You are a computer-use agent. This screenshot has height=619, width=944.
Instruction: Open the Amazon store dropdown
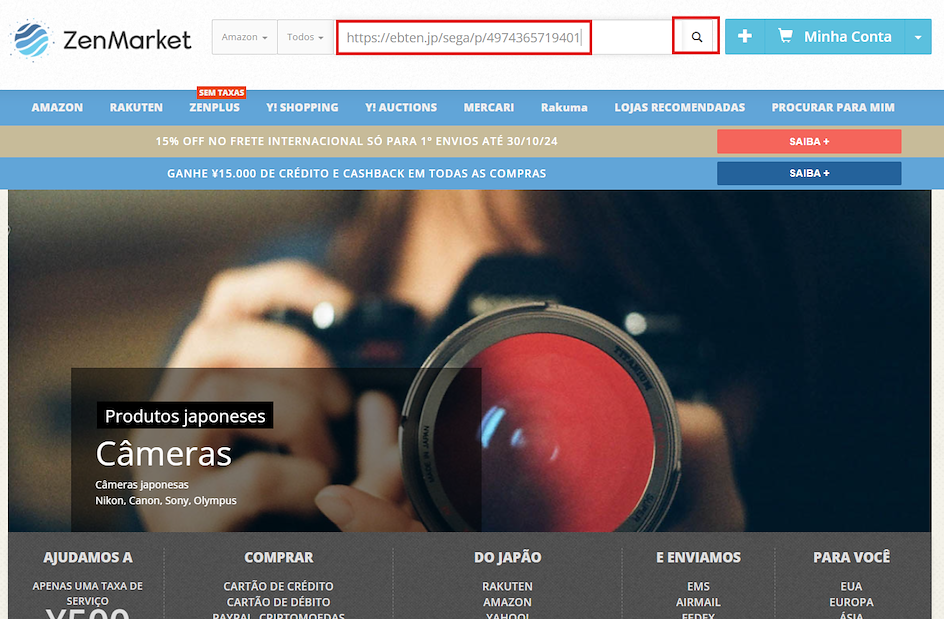[244, 37]
